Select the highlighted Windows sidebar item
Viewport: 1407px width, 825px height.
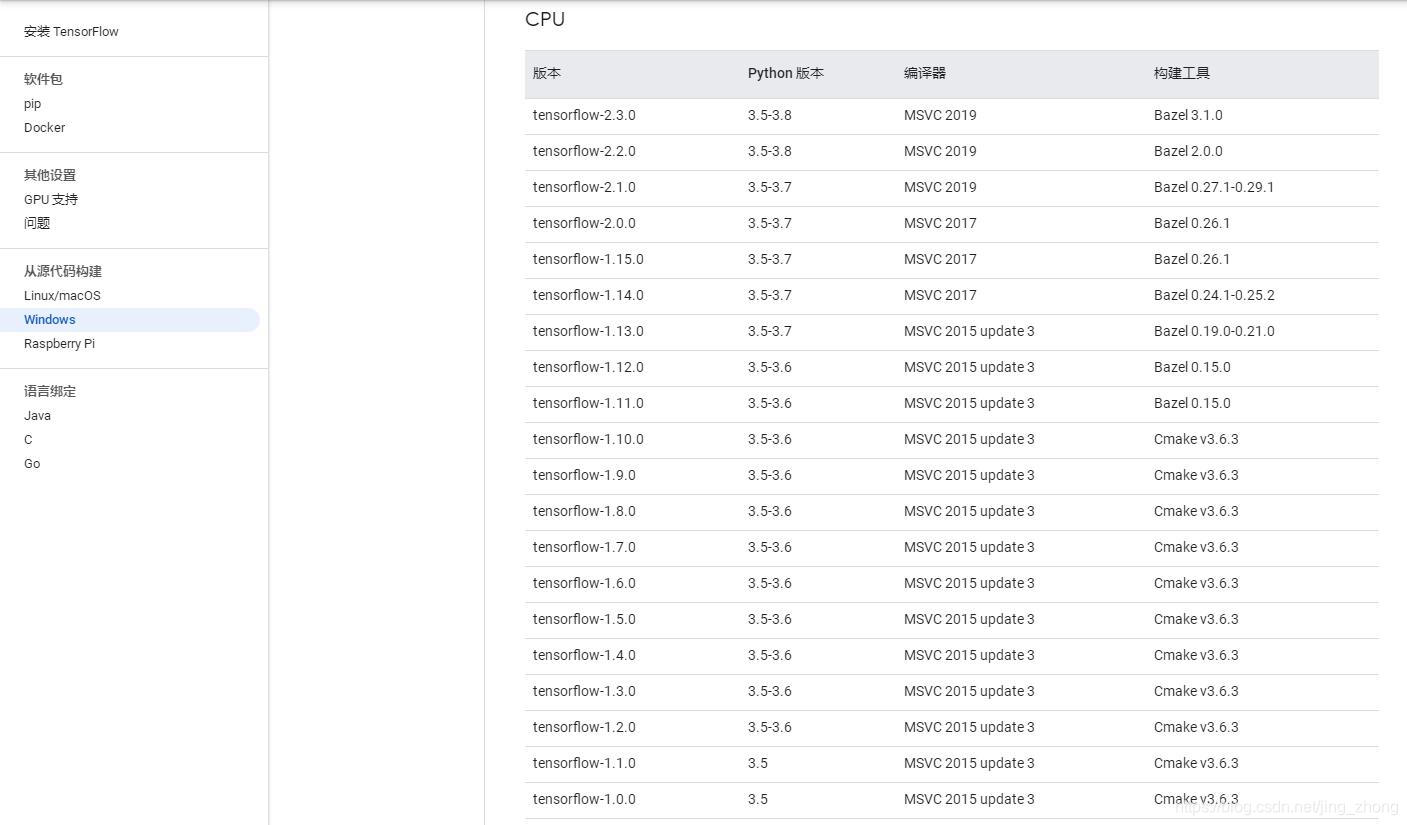point(130,320)
